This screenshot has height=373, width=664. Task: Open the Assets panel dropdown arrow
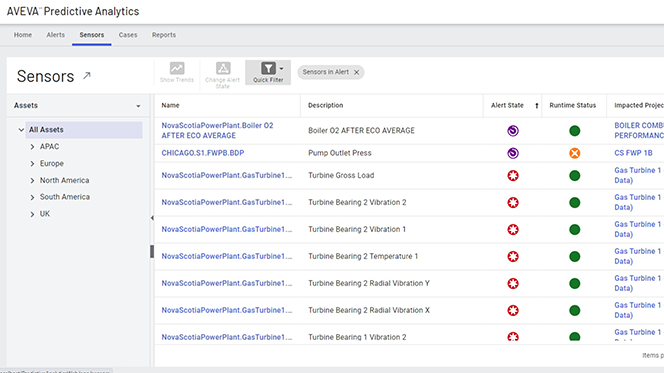coord(138,106)
